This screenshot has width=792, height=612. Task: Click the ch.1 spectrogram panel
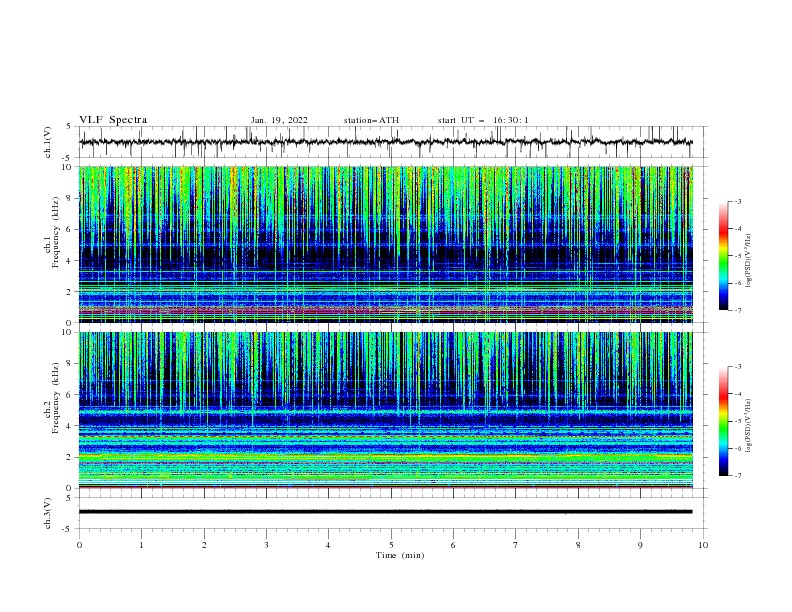[386, 244]
